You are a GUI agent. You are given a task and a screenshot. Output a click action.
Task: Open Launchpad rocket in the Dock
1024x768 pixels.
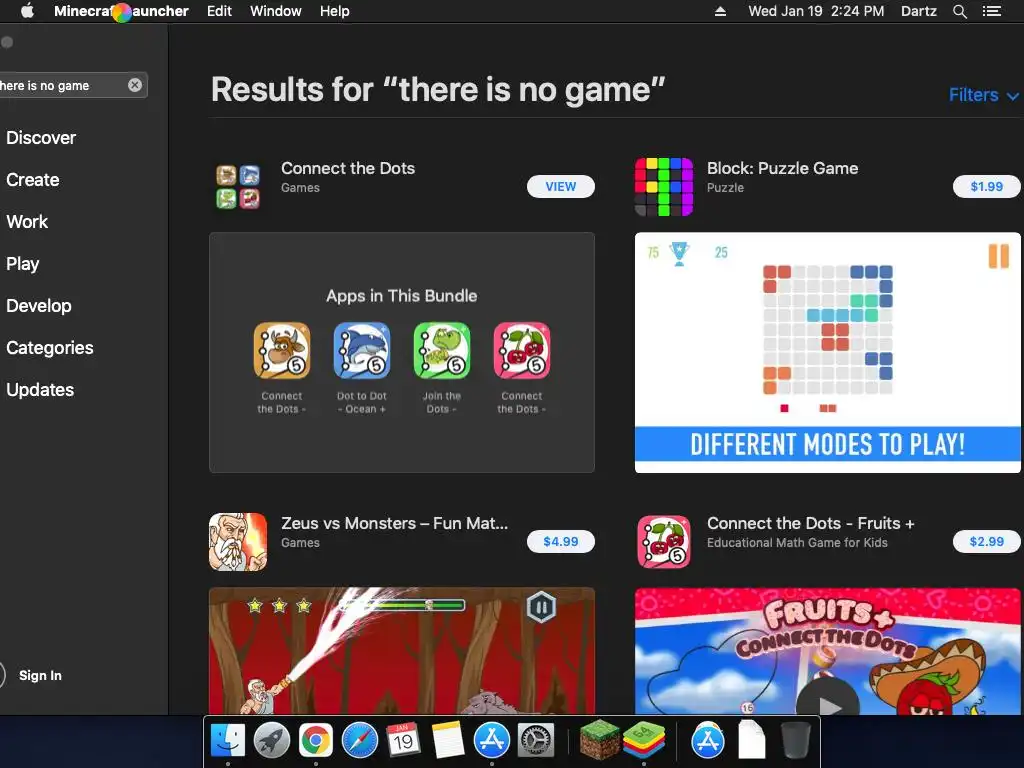point(272,741)
